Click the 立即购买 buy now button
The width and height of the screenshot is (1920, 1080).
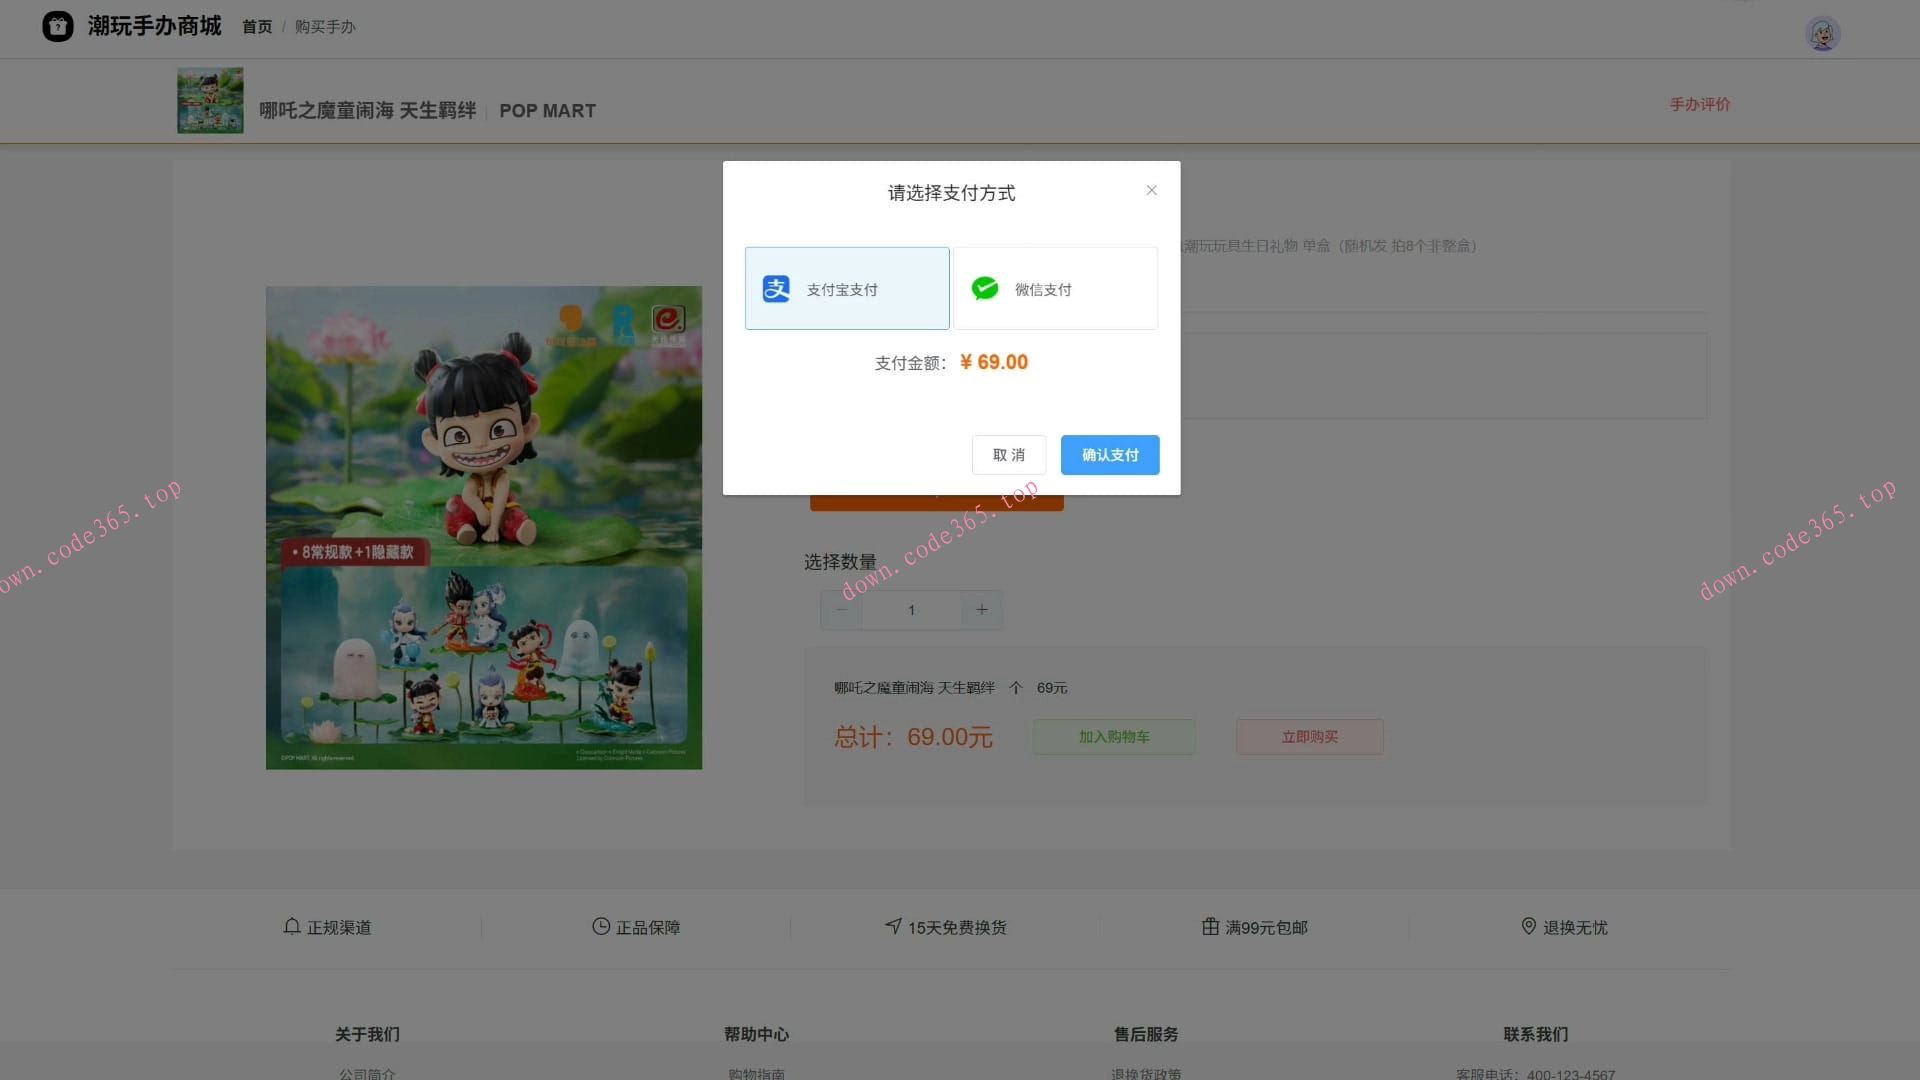coord(1309,737)
